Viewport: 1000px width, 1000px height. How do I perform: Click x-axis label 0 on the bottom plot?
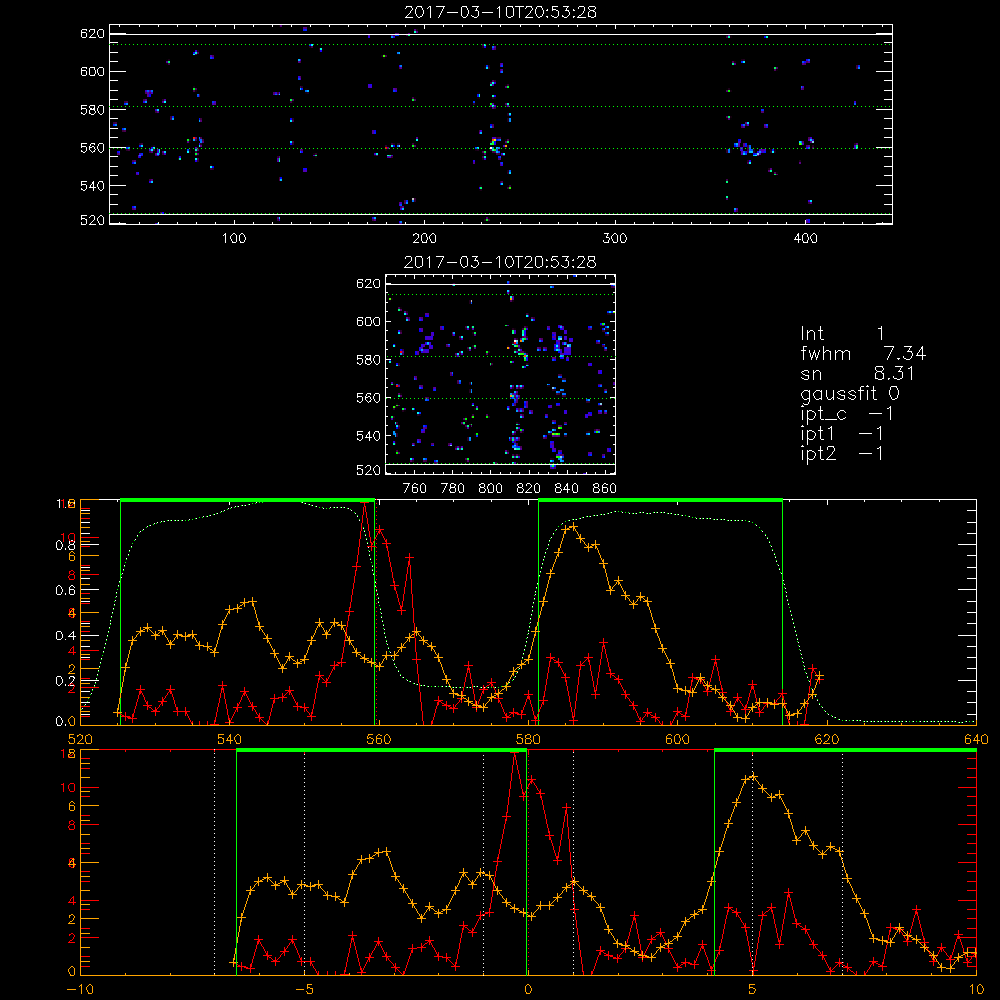click(x=527, y=989)
